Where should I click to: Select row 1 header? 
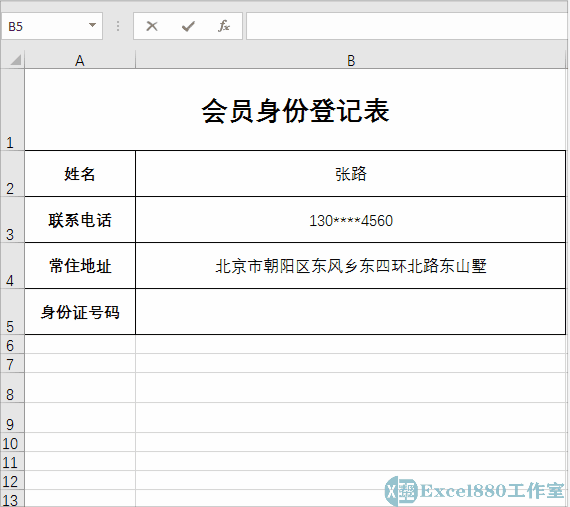(12, 110)
